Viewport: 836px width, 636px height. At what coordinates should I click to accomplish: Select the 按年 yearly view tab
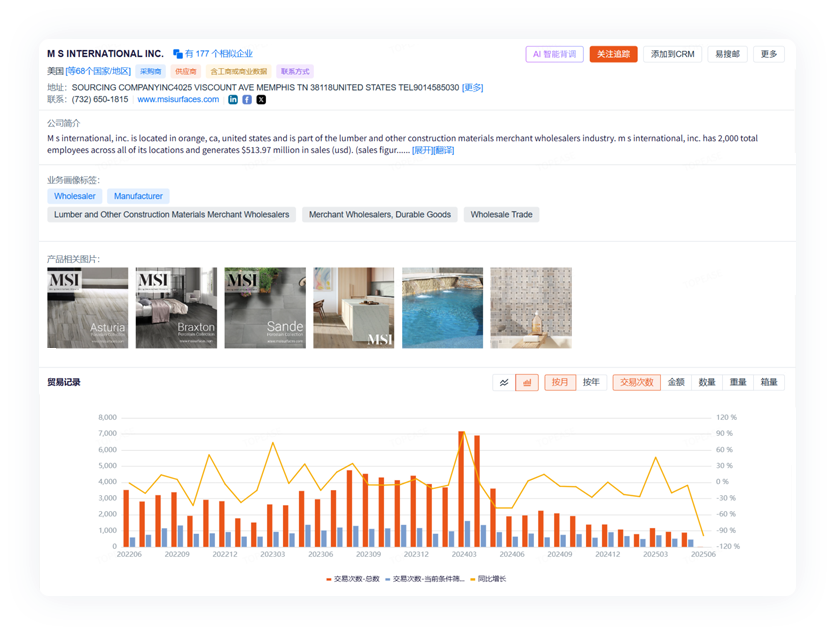591,382
